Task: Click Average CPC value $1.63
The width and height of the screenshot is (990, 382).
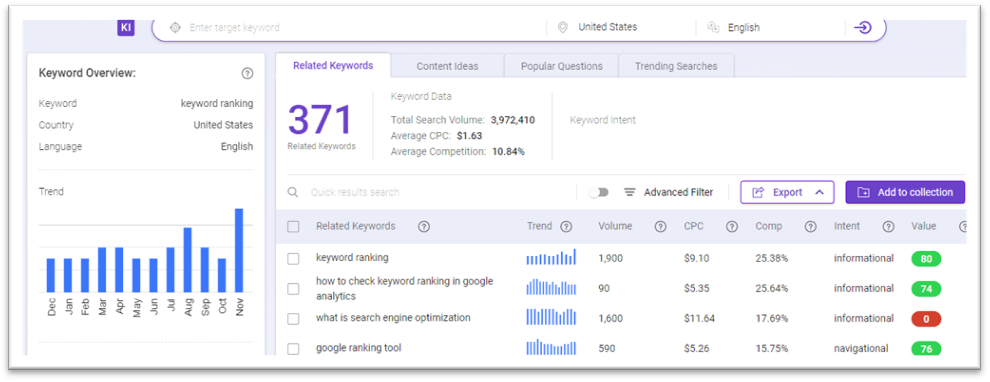Action: [x=469, y=135]
